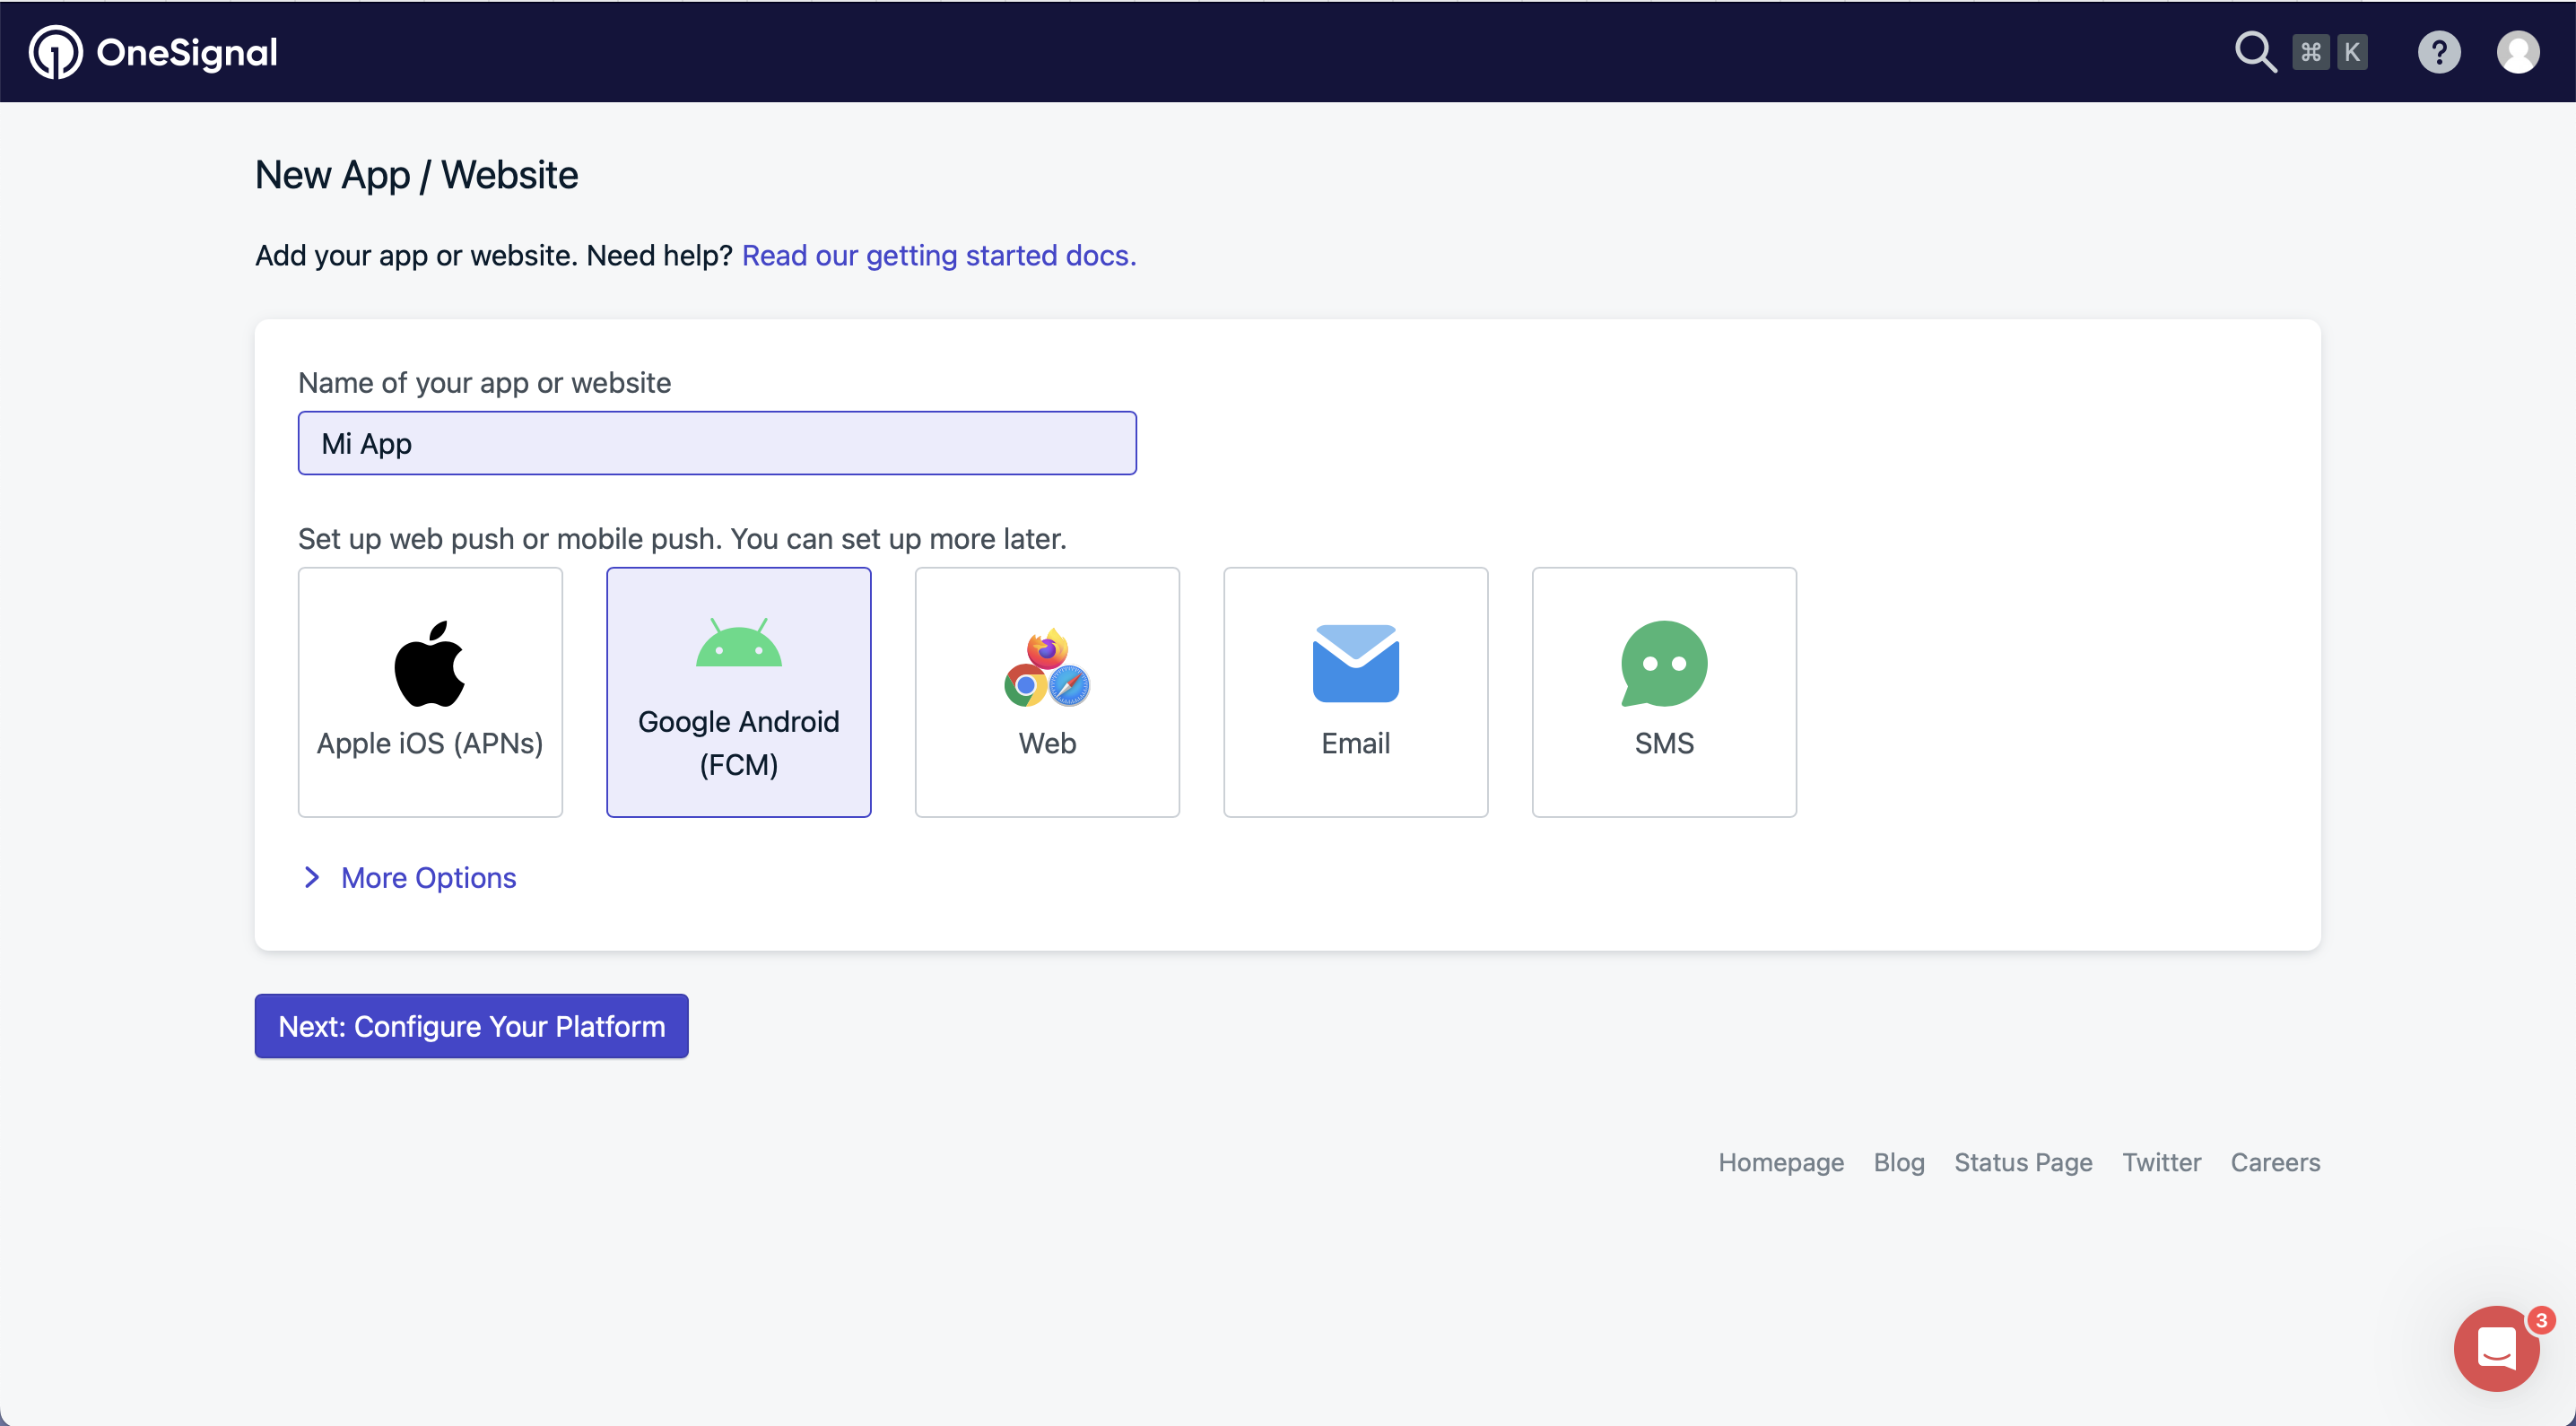Open the getting started docs link

[939, 255]
